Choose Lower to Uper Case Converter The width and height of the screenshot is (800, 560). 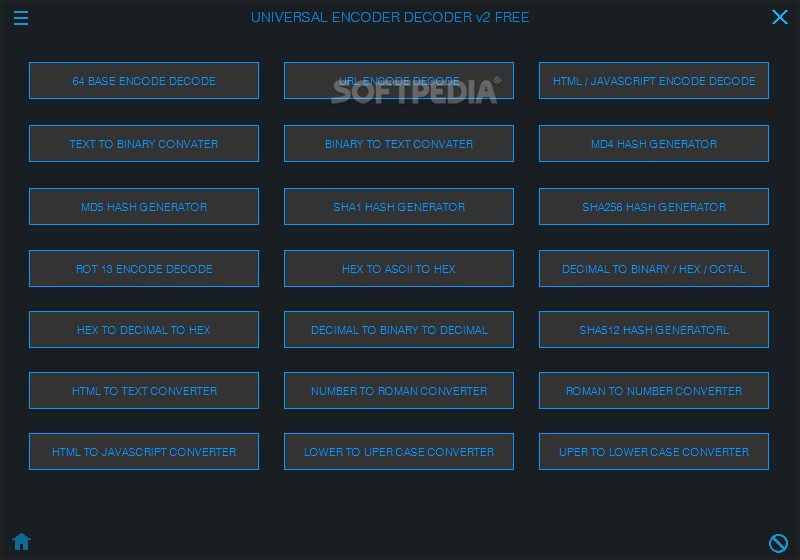pyautogui.click(x=399, y=452)
